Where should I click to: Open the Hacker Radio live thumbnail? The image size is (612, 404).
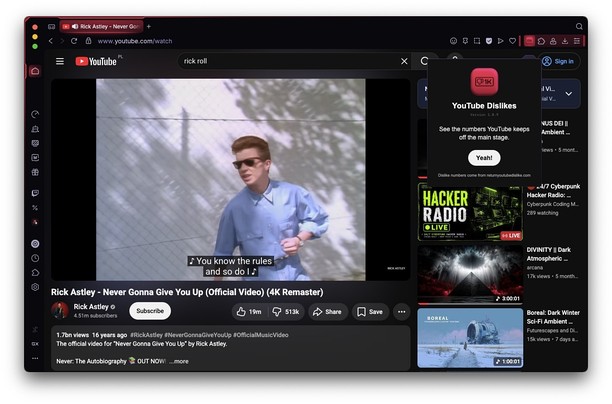(470, 212)
